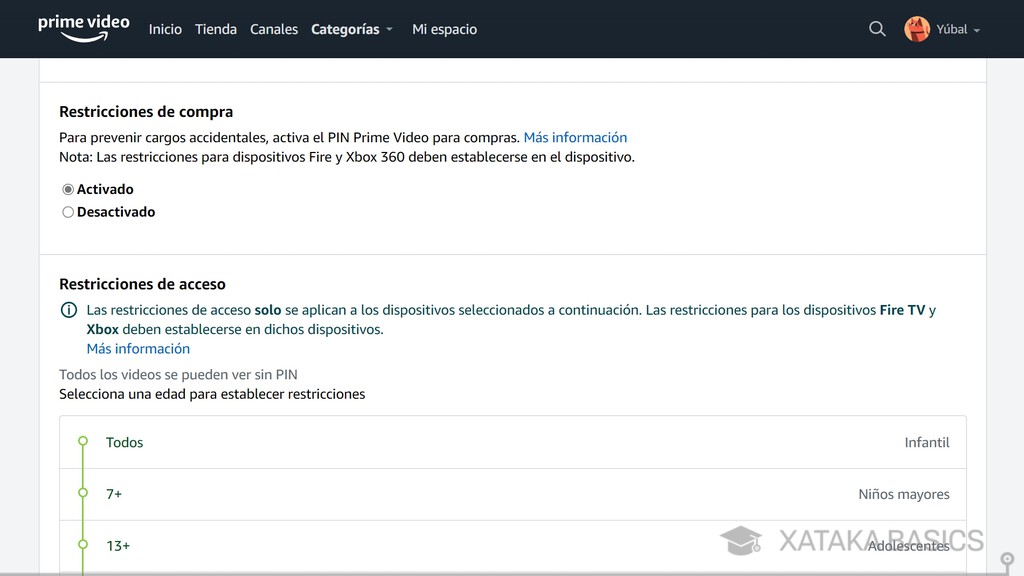This screenshot has width=1024, height=576.
Task: Open the Tienda section
Action: (216, 29)
